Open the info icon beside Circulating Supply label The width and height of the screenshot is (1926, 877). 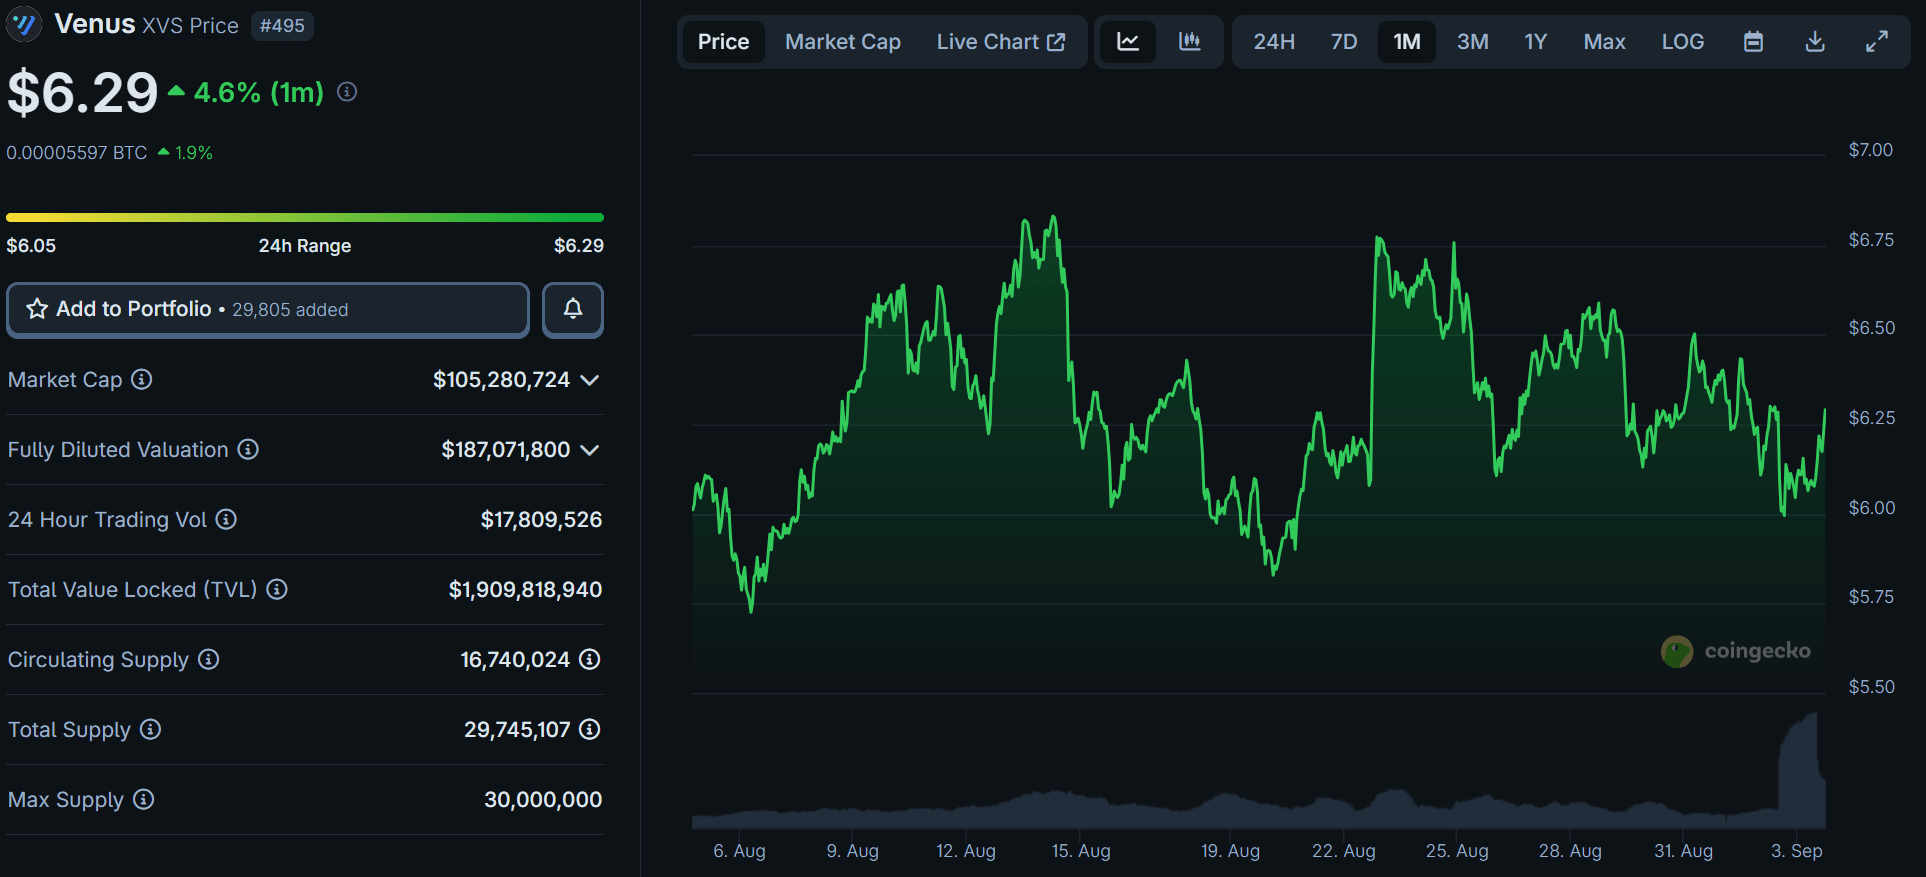pyautogui.click(x=208, y=659)
